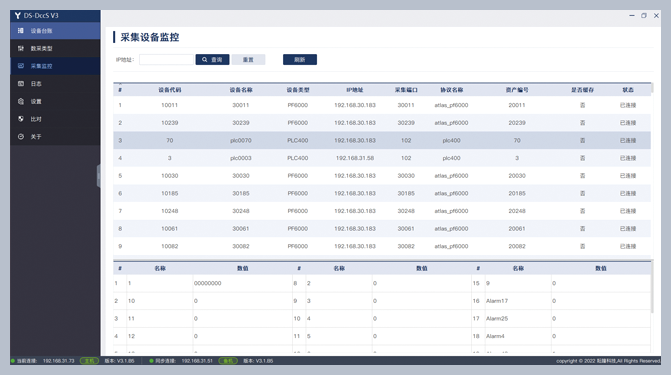Select the 采集监控 monitor icon

(21, 65)
